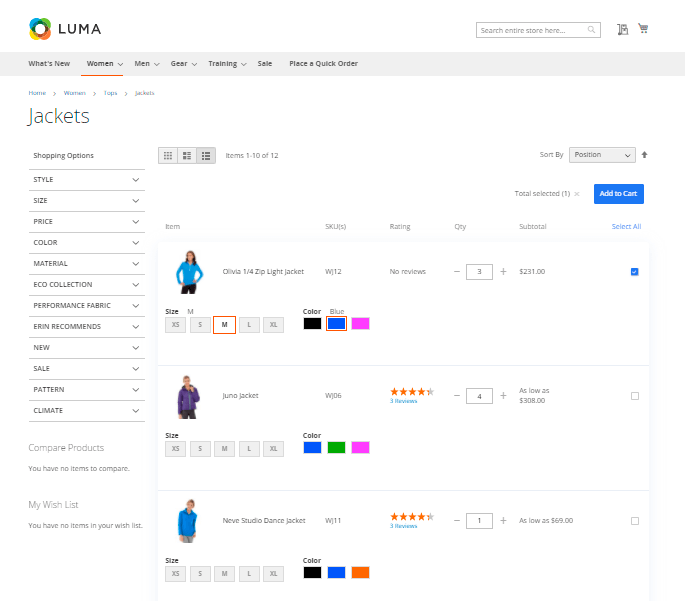The image size is (685, 601).
Task: Open Olivia 1/4 Zip Light Jacket product link
Action: [x=263, y=272]
